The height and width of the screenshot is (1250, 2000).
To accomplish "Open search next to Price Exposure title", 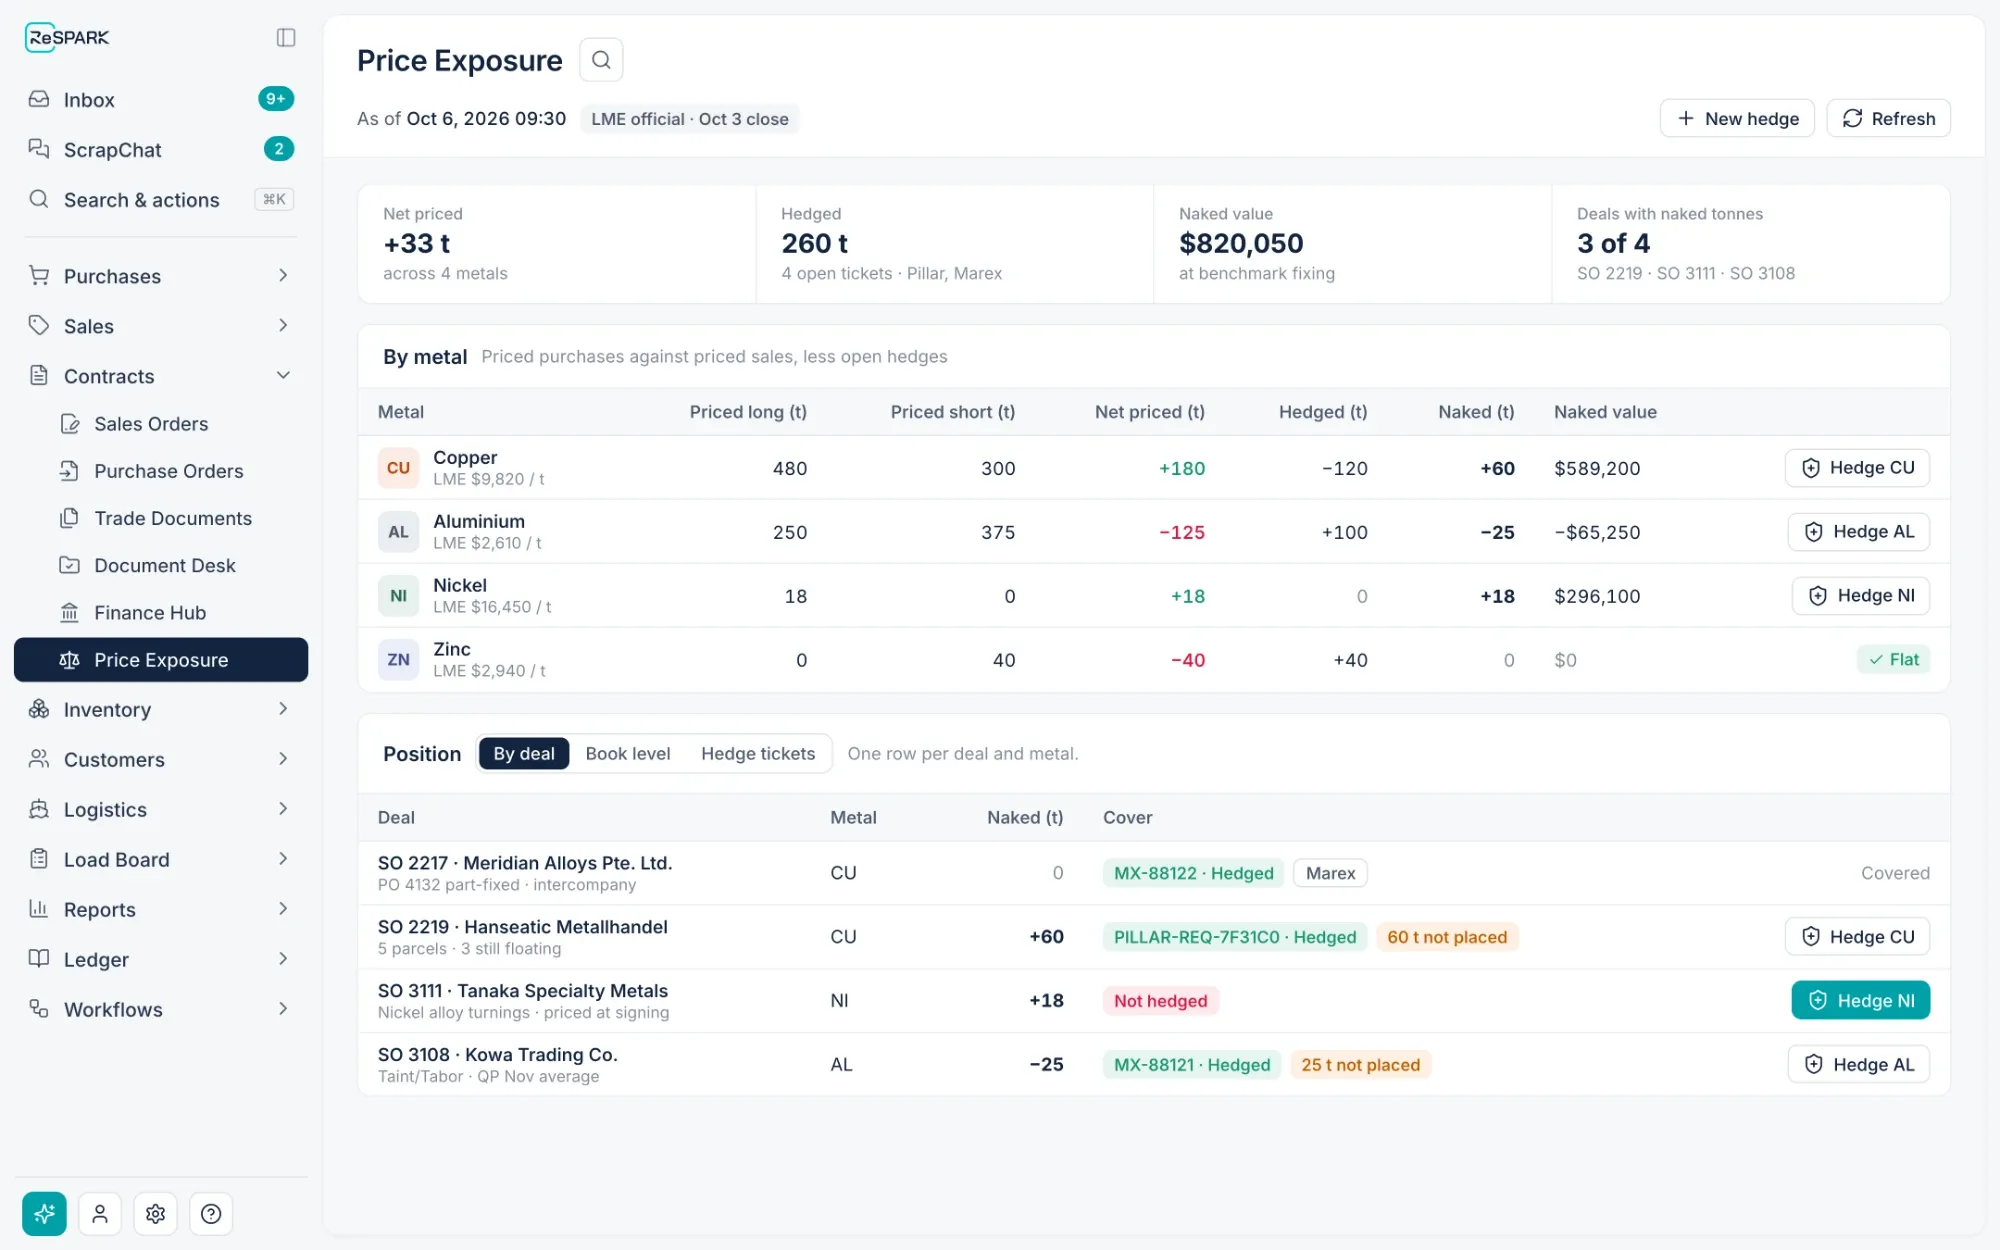I will pyautogui.click(x=601, y=60).
